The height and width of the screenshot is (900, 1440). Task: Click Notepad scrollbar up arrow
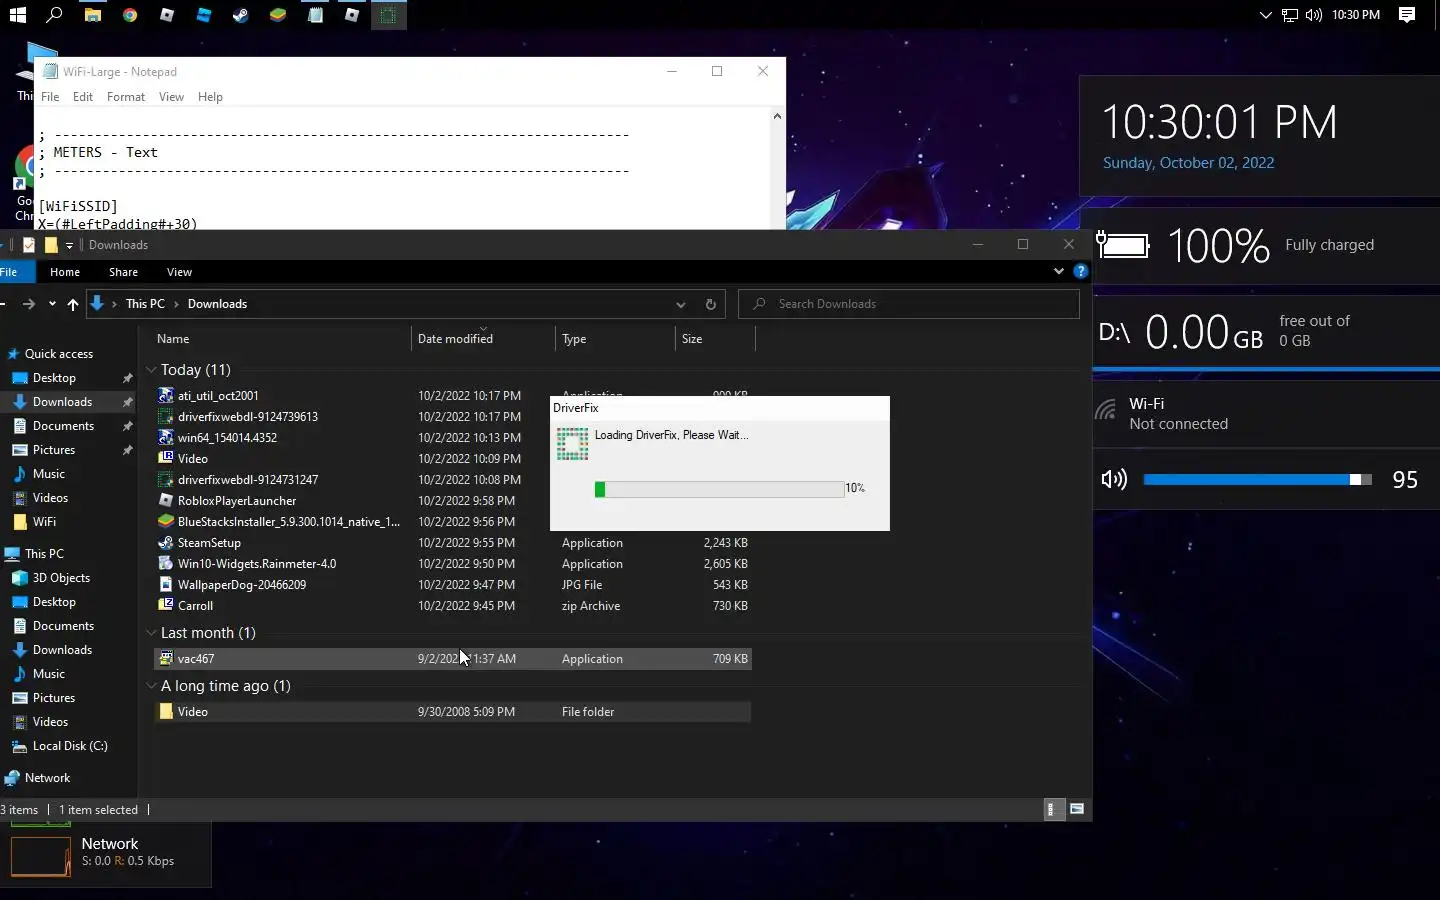[x=777, y=117]
